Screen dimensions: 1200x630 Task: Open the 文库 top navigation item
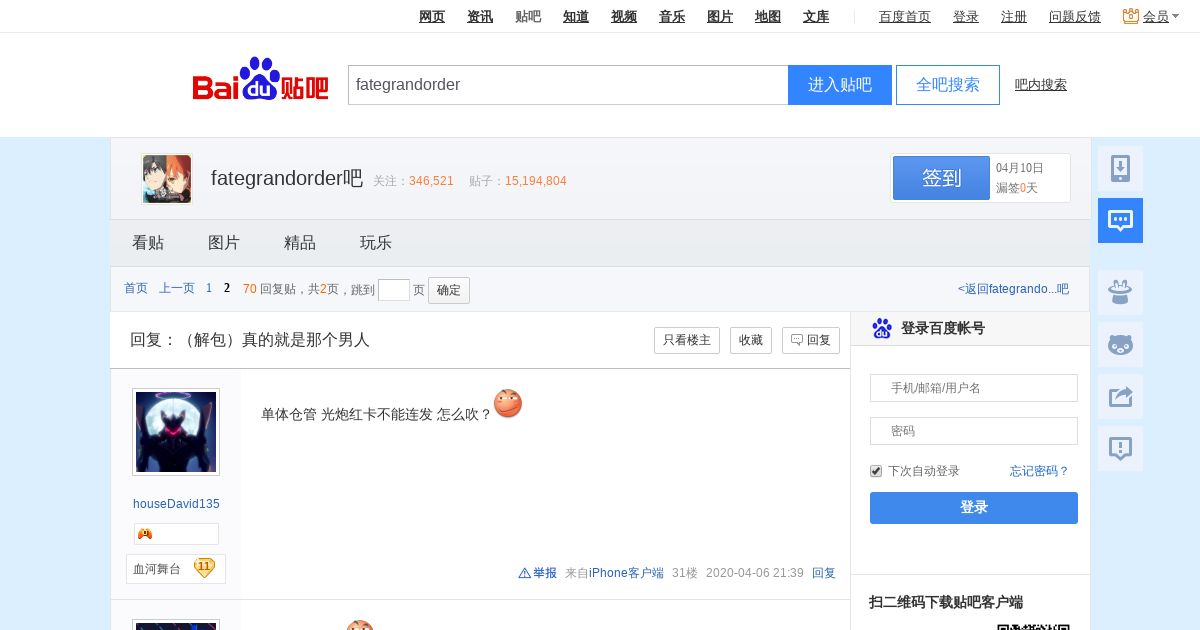(x=816, y=16)
